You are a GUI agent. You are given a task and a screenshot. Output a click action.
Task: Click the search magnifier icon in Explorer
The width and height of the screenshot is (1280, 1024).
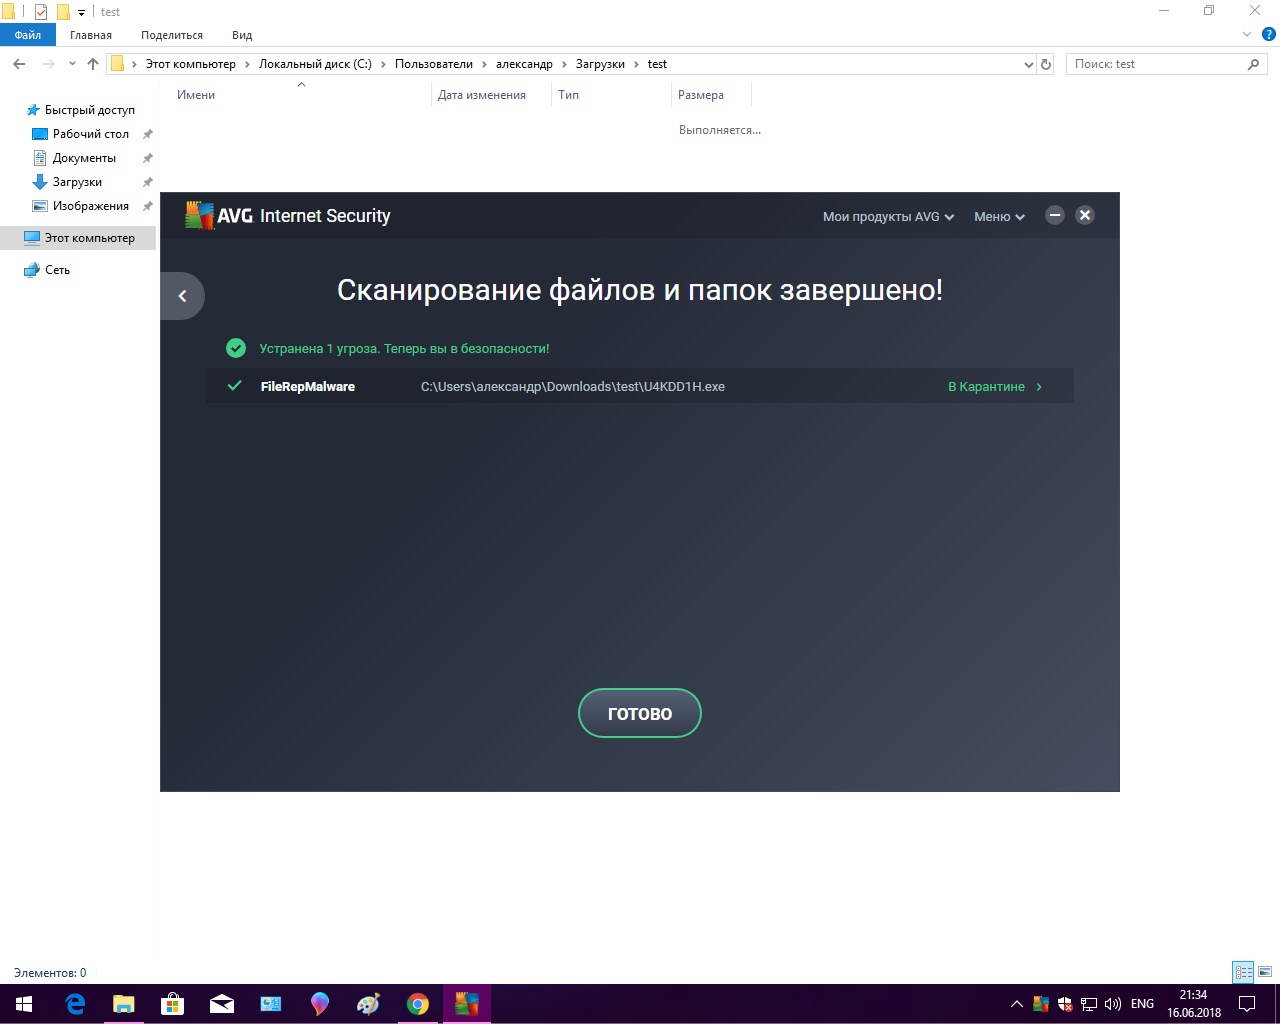point(1253,64)
